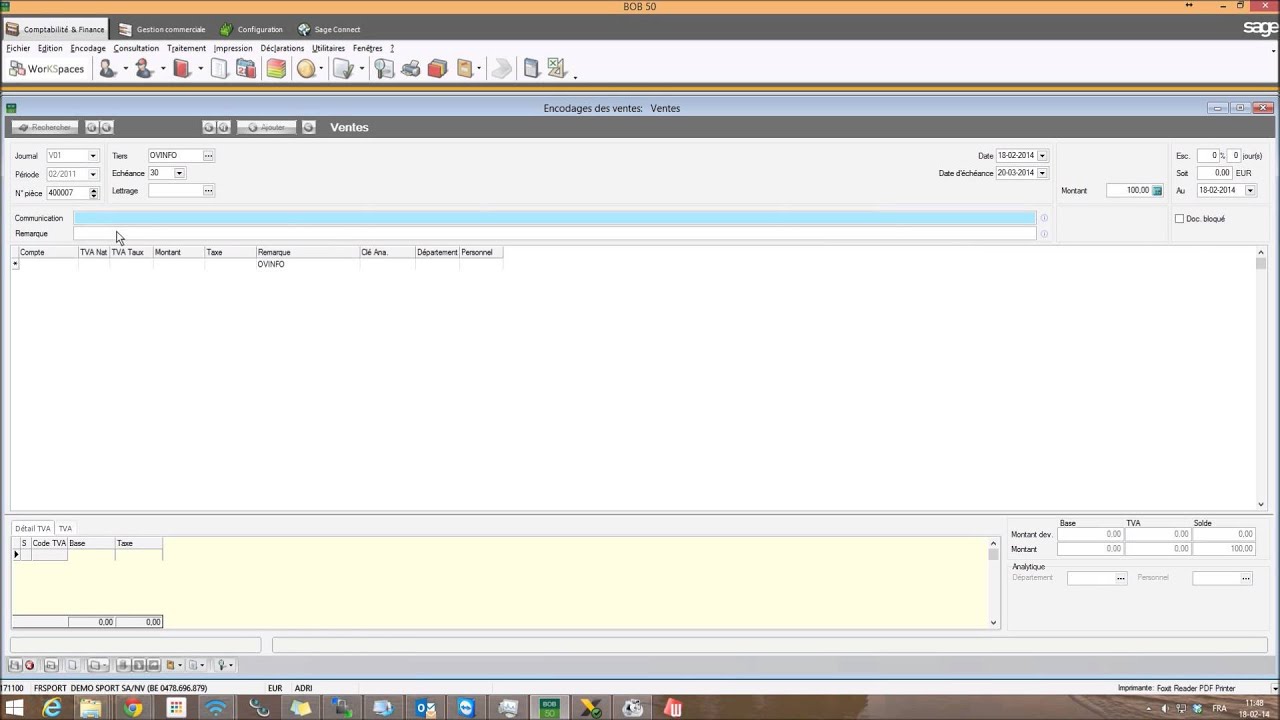1280x720 pixels.
Task: Open Google Chrome from the taskbar
Action: click(132, 708)
